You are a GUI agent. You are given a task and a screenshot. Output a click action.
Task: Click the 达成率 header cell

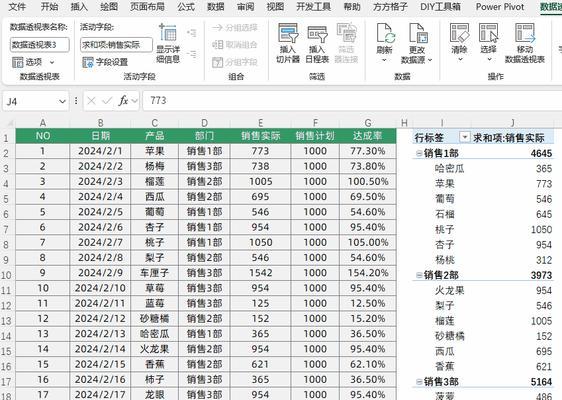pos(368,136)
